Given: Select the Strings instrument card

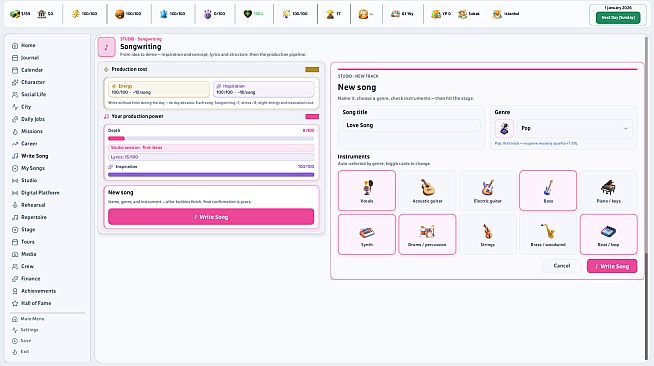Looking at the screenshot, I should [488, 234].
